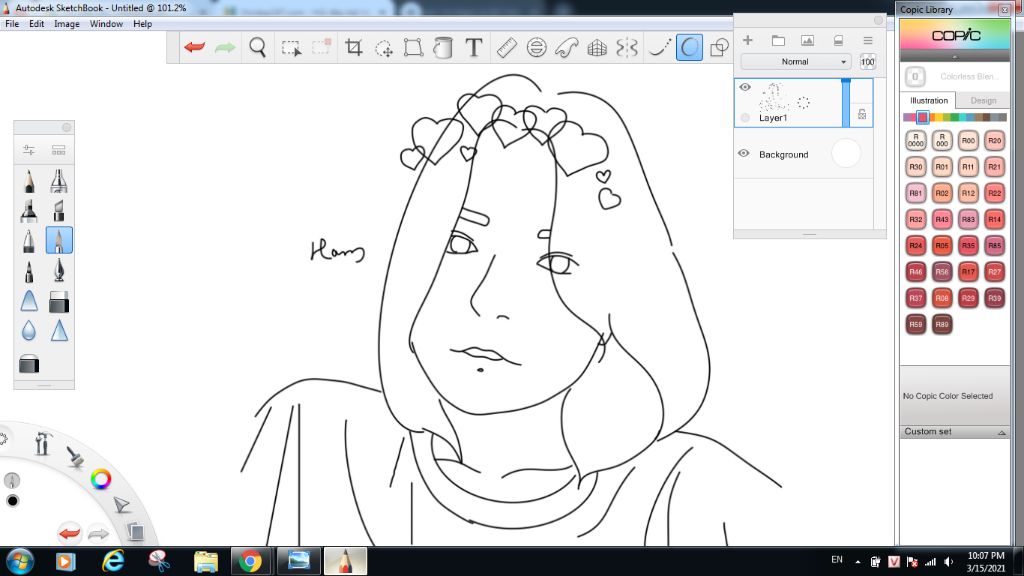Open the Image menu
The width and height of the screenshot is (1024, 576).
tap(67, 24)
